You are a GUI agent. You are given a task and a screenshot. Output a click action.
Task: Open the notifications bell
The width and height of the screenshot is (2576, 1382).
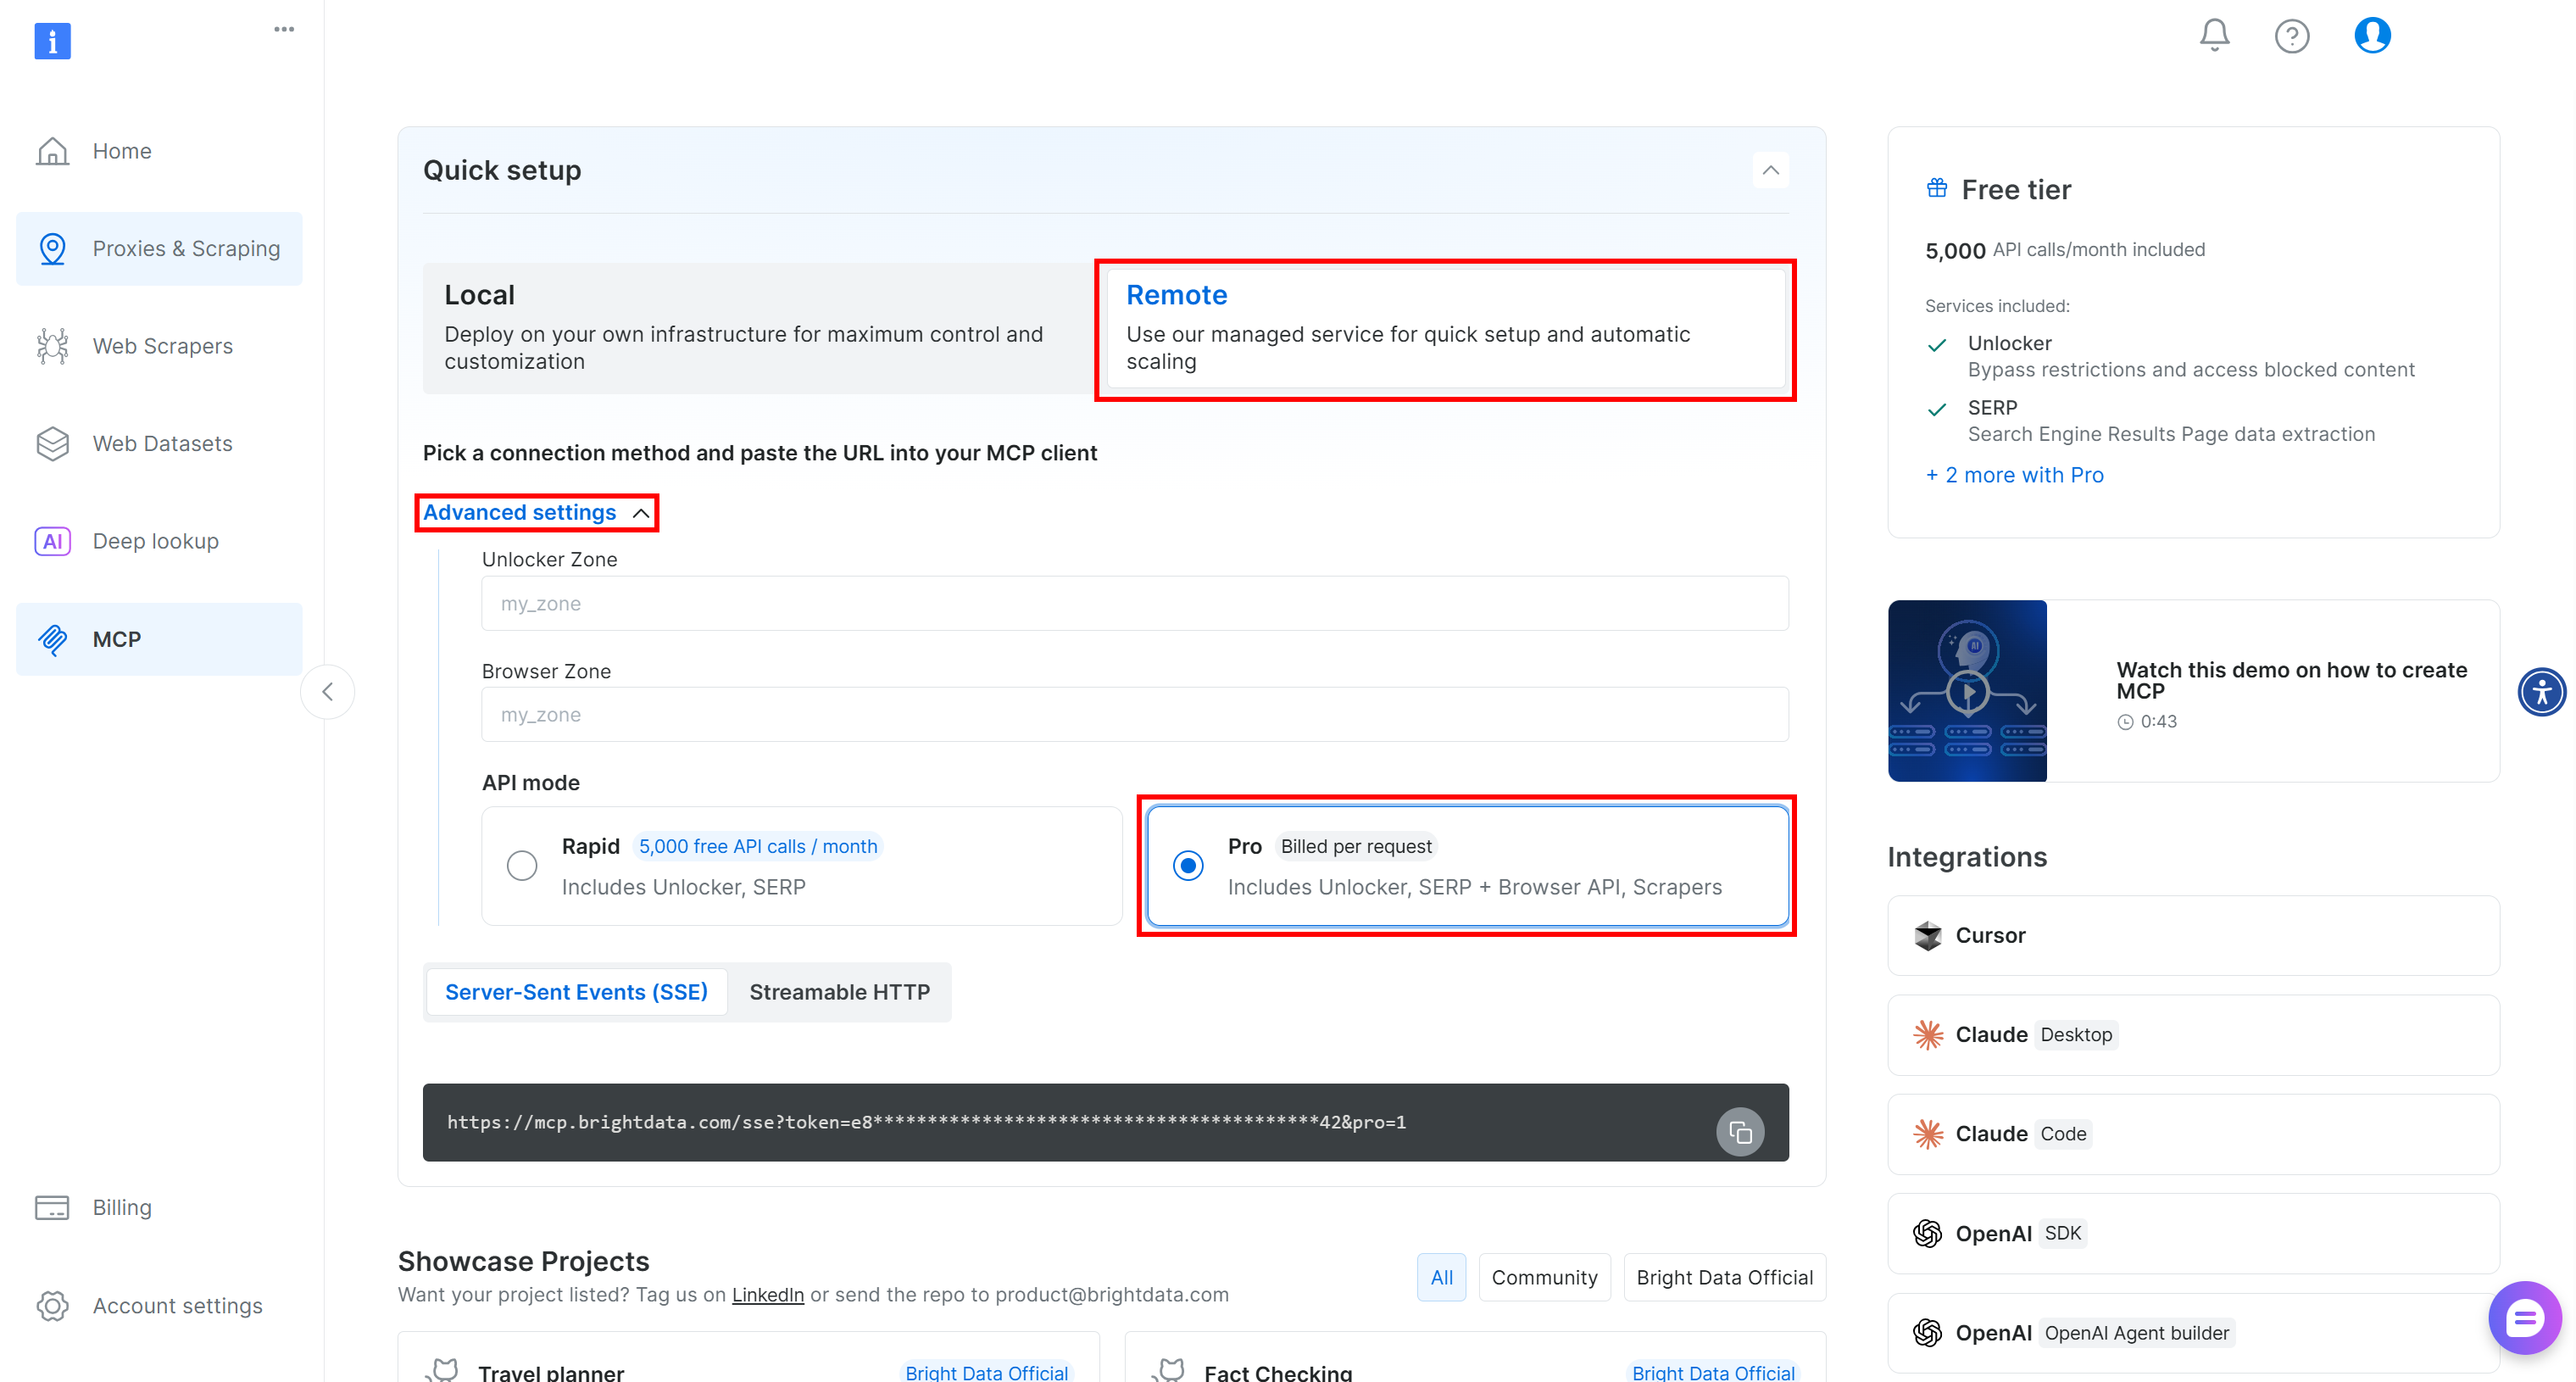tap(2213, 35)
